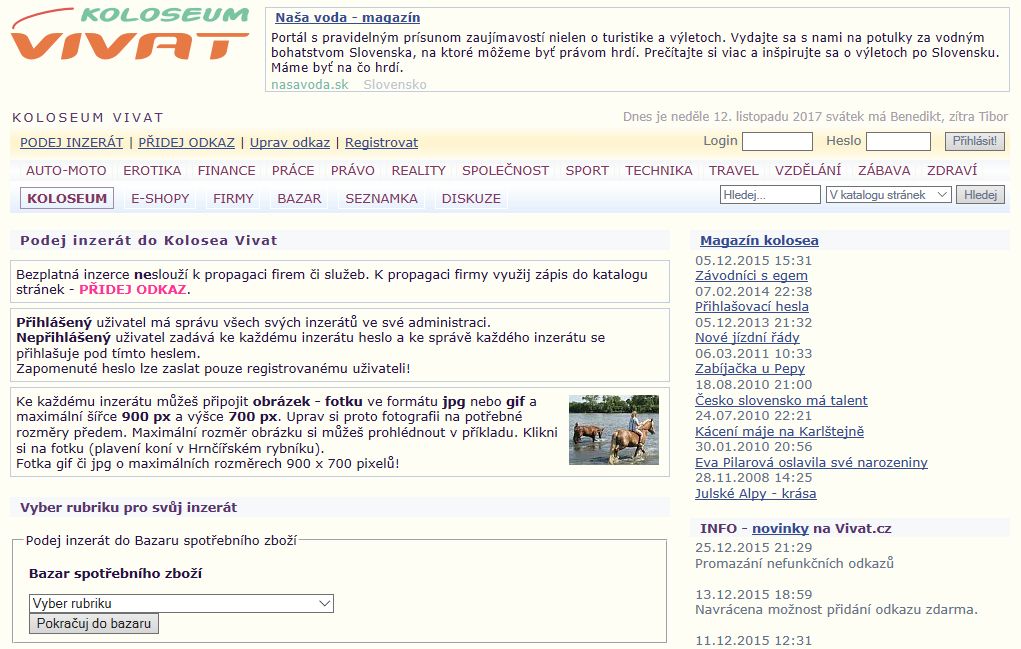Open the SEZNAMKA tab

(x=381, y=198)
